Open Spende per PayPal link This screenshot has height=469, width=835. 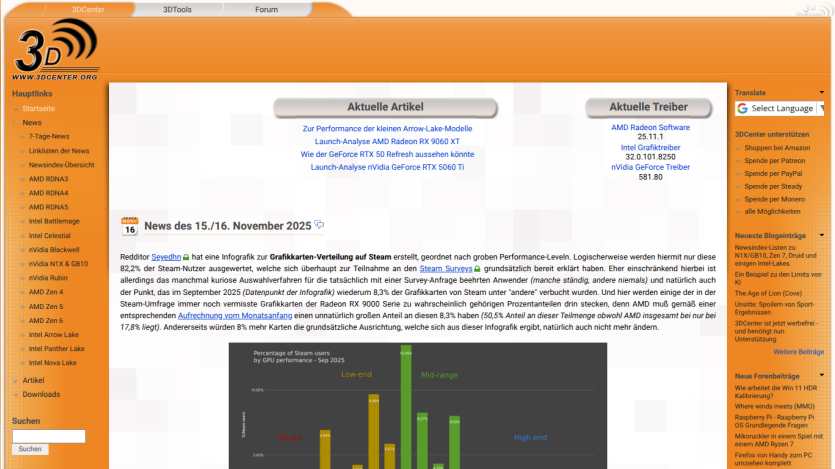(x=773, y=174)
